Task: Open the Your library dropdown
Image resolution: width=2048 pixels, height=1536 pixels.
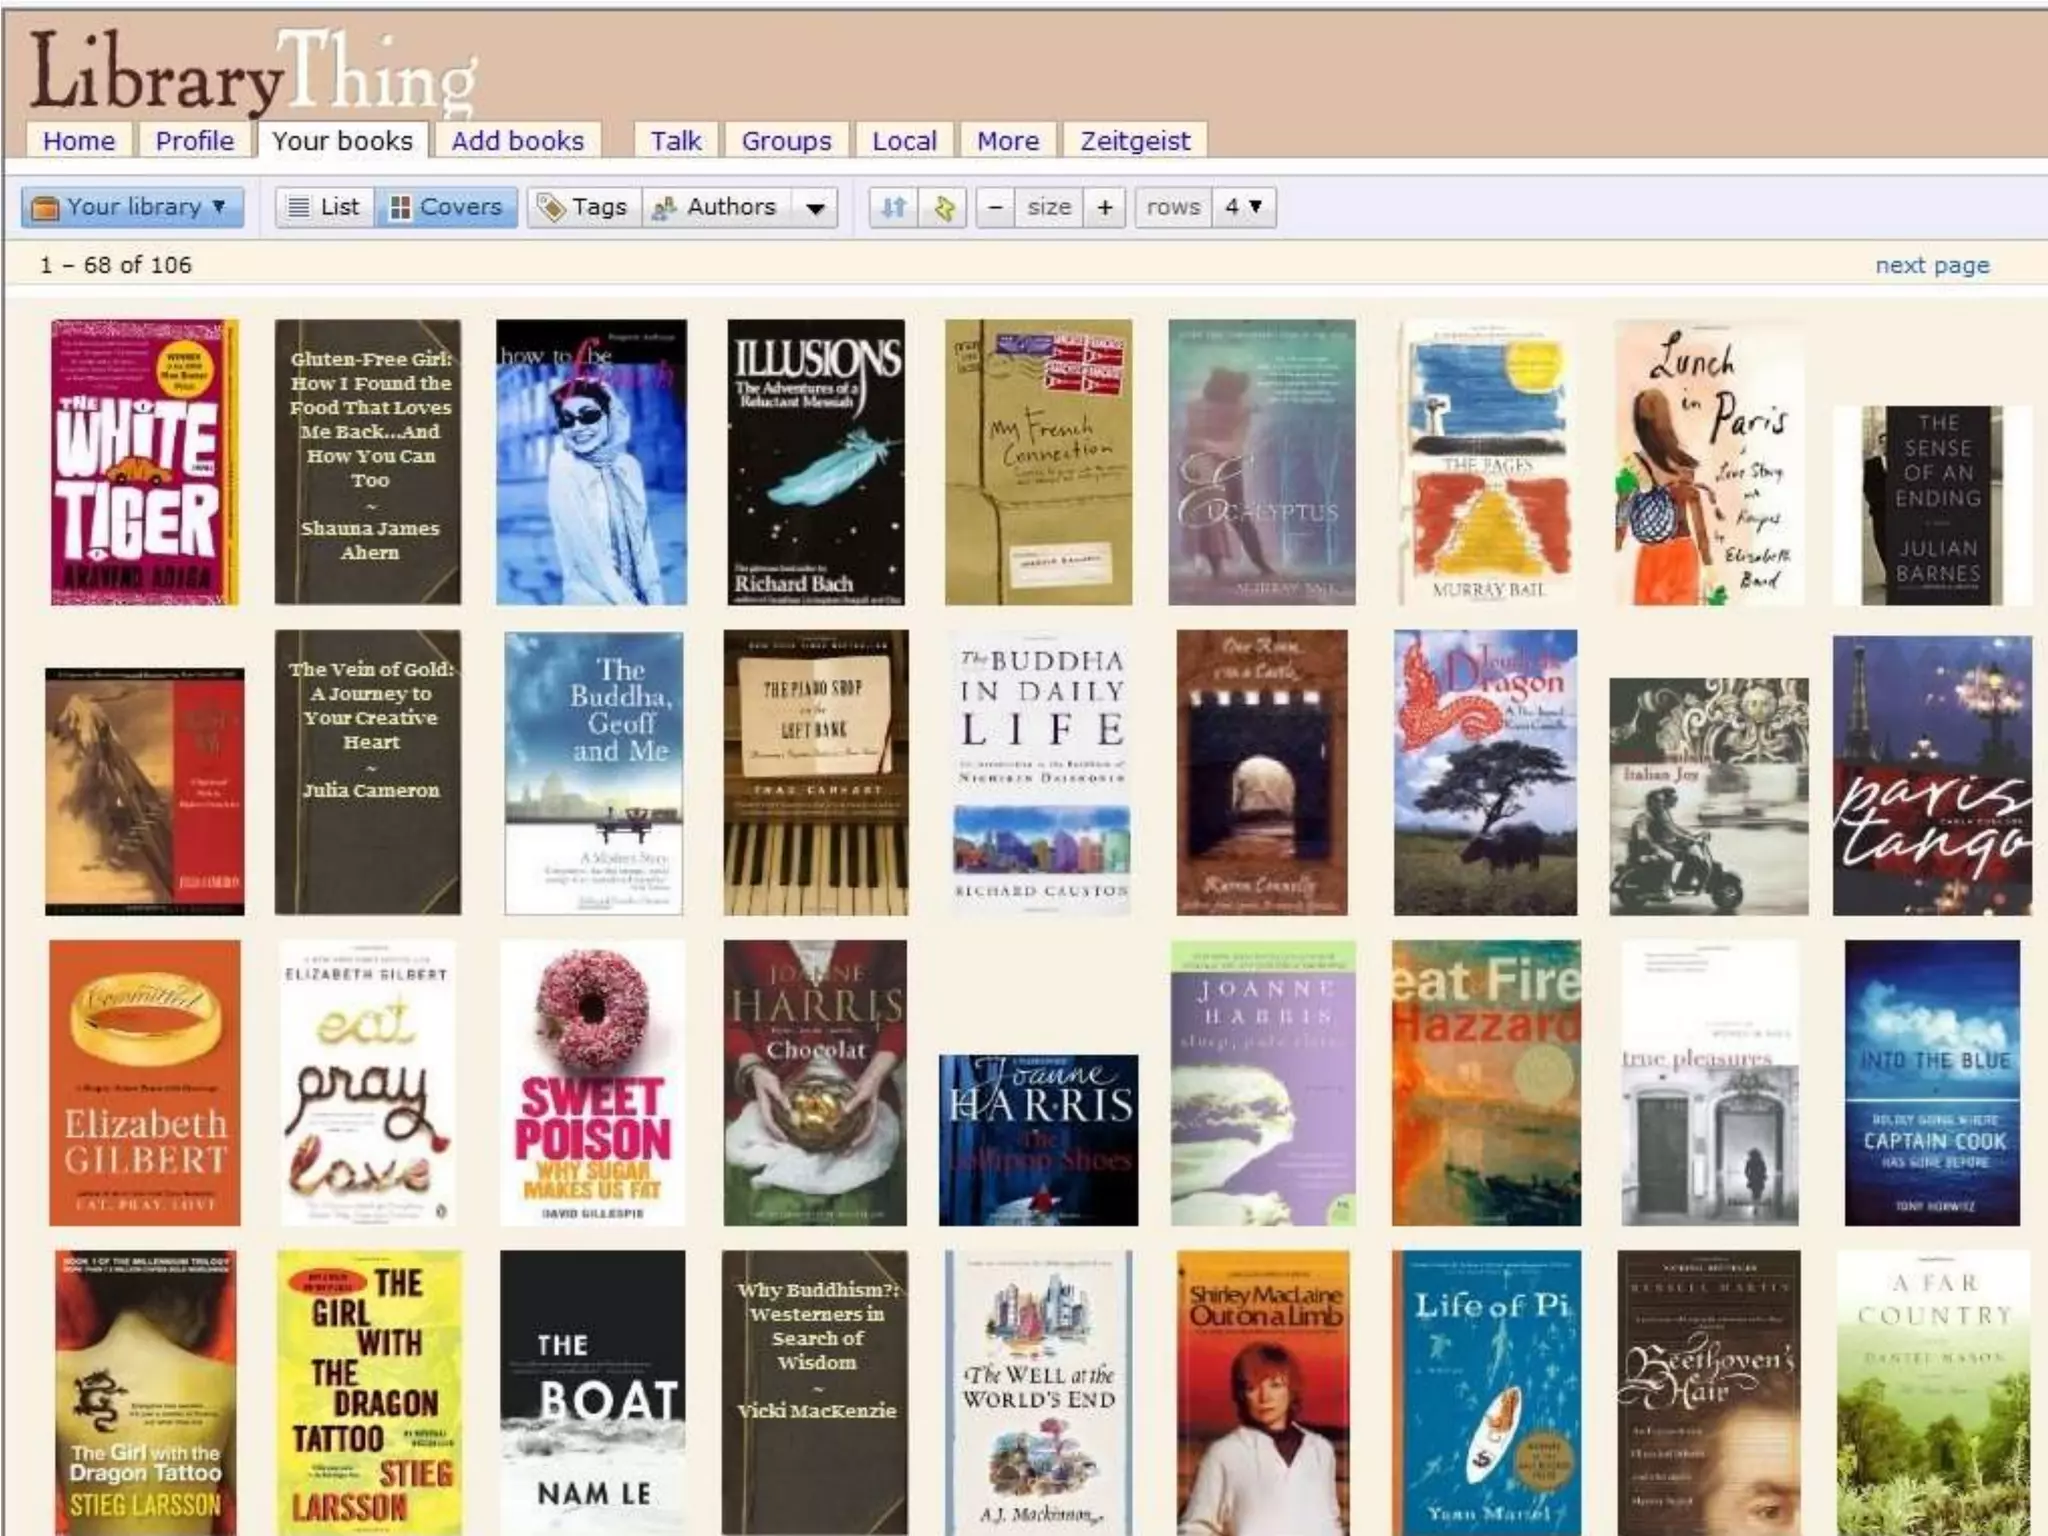Action: click(133, 207)
